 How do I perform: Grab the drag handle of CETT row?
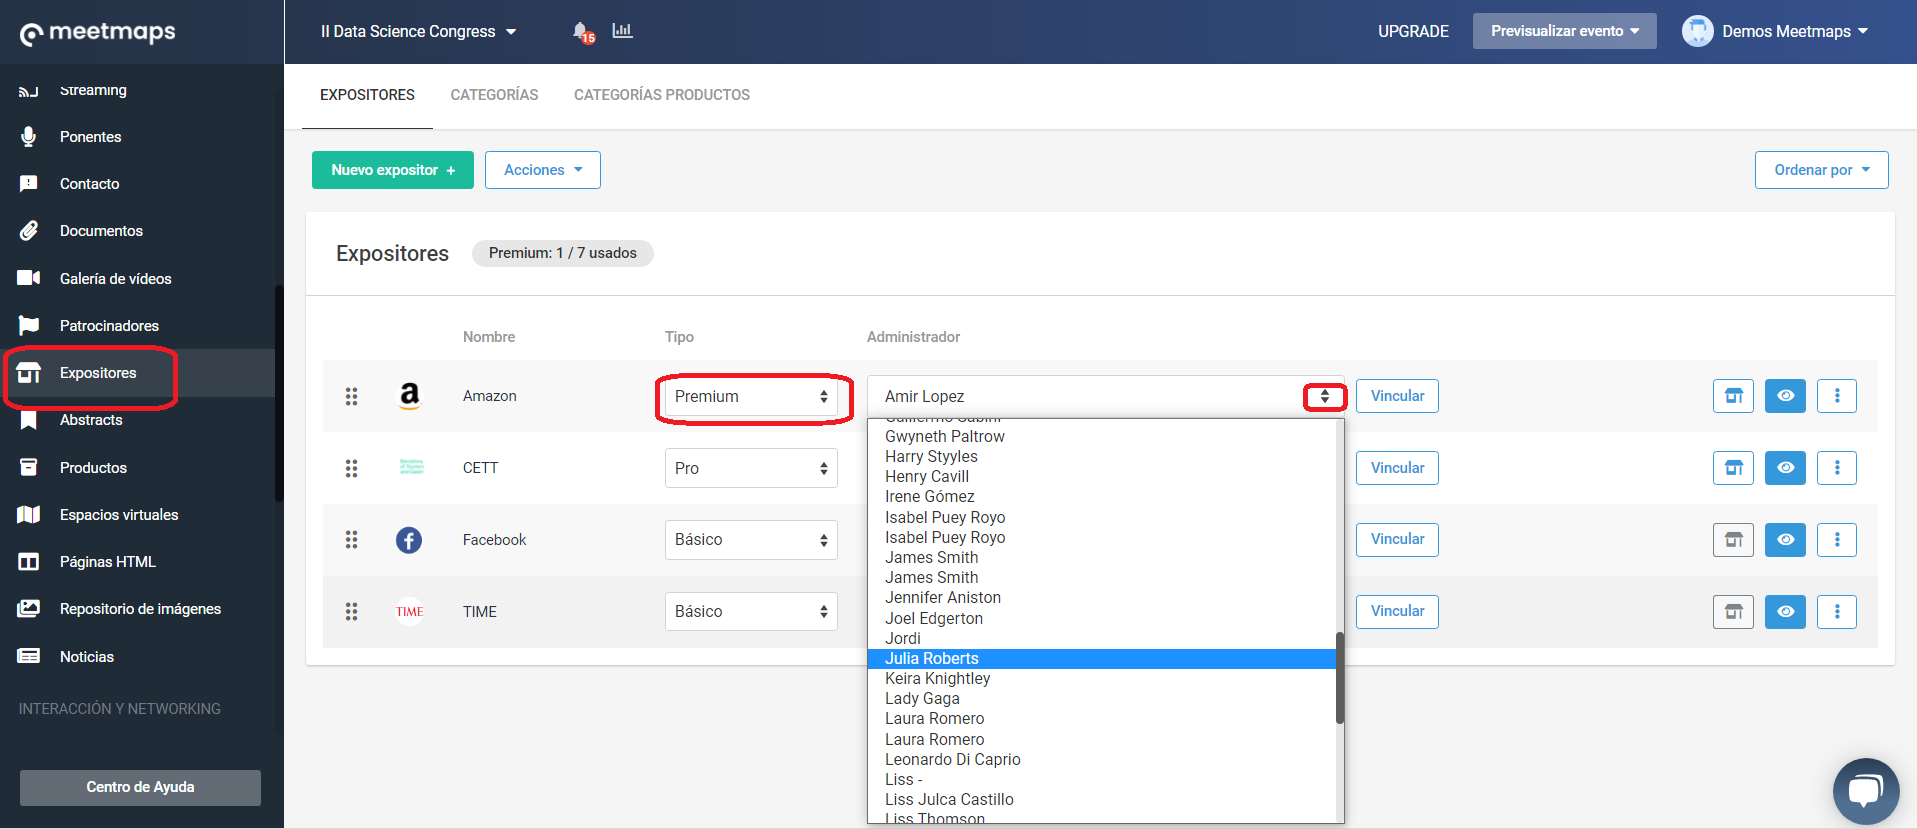[x=351, y=468]
